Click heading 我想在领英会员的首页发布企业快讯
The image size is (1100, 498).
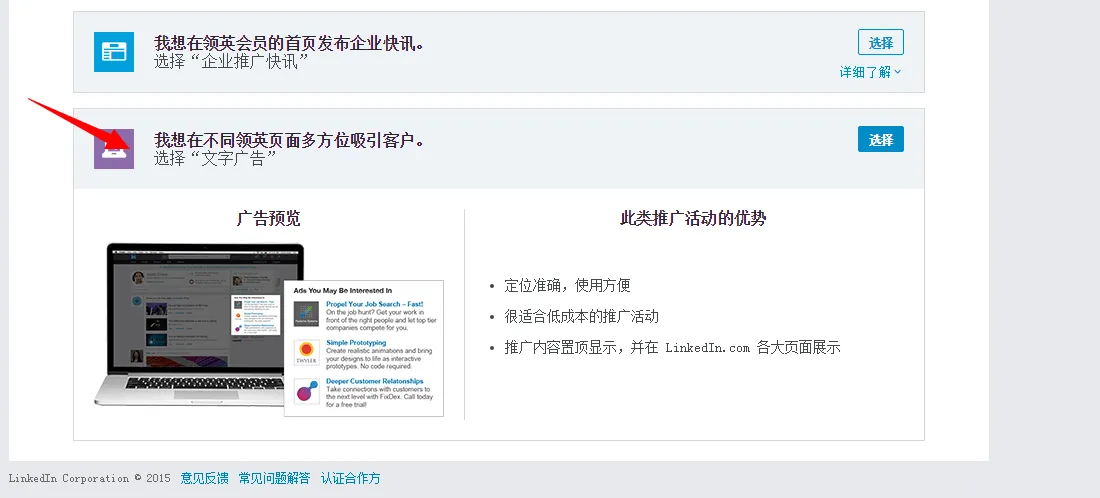point(289,43)
